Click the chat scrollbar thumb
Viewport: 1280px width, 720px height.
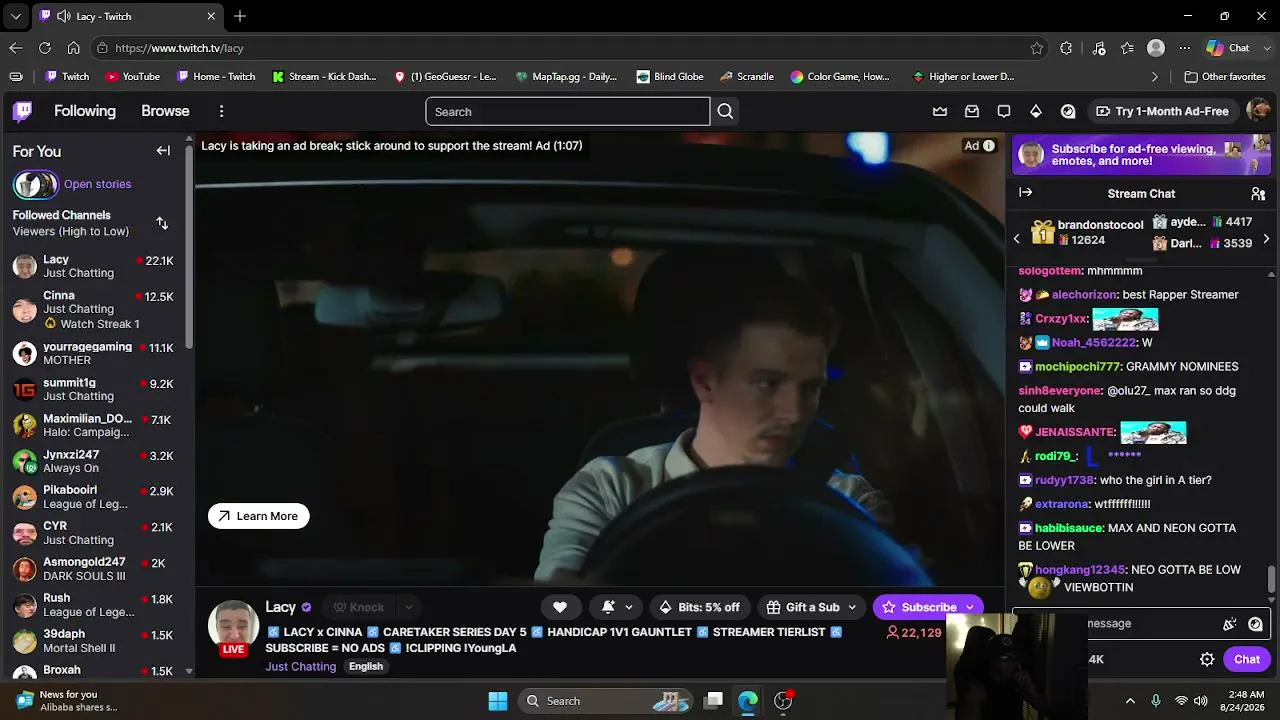click(1272, 579)
